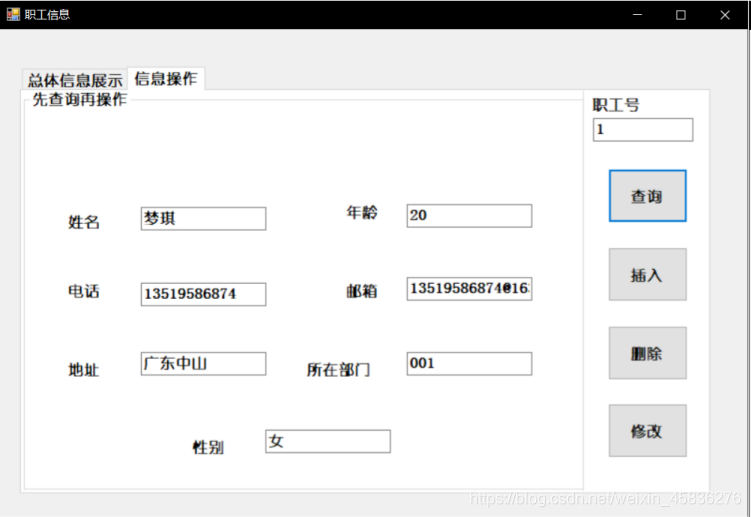Click the 性别 label
This screenshot has width=751, height=517.
point(208,448)
